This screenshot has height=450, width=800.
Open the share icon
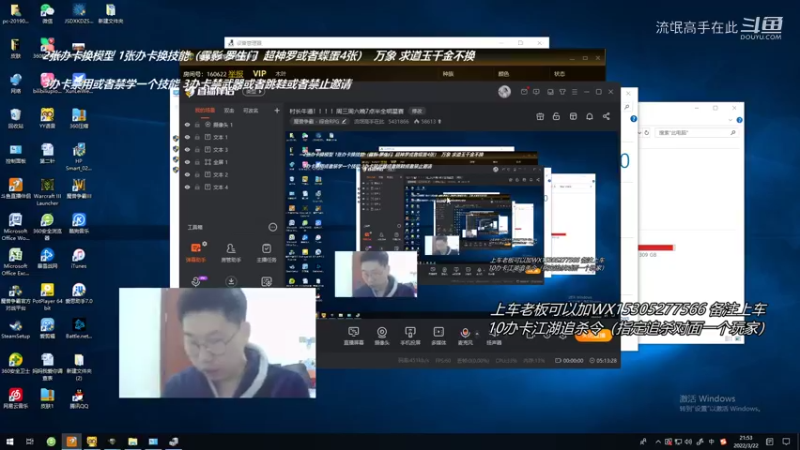tap(606, 116)
